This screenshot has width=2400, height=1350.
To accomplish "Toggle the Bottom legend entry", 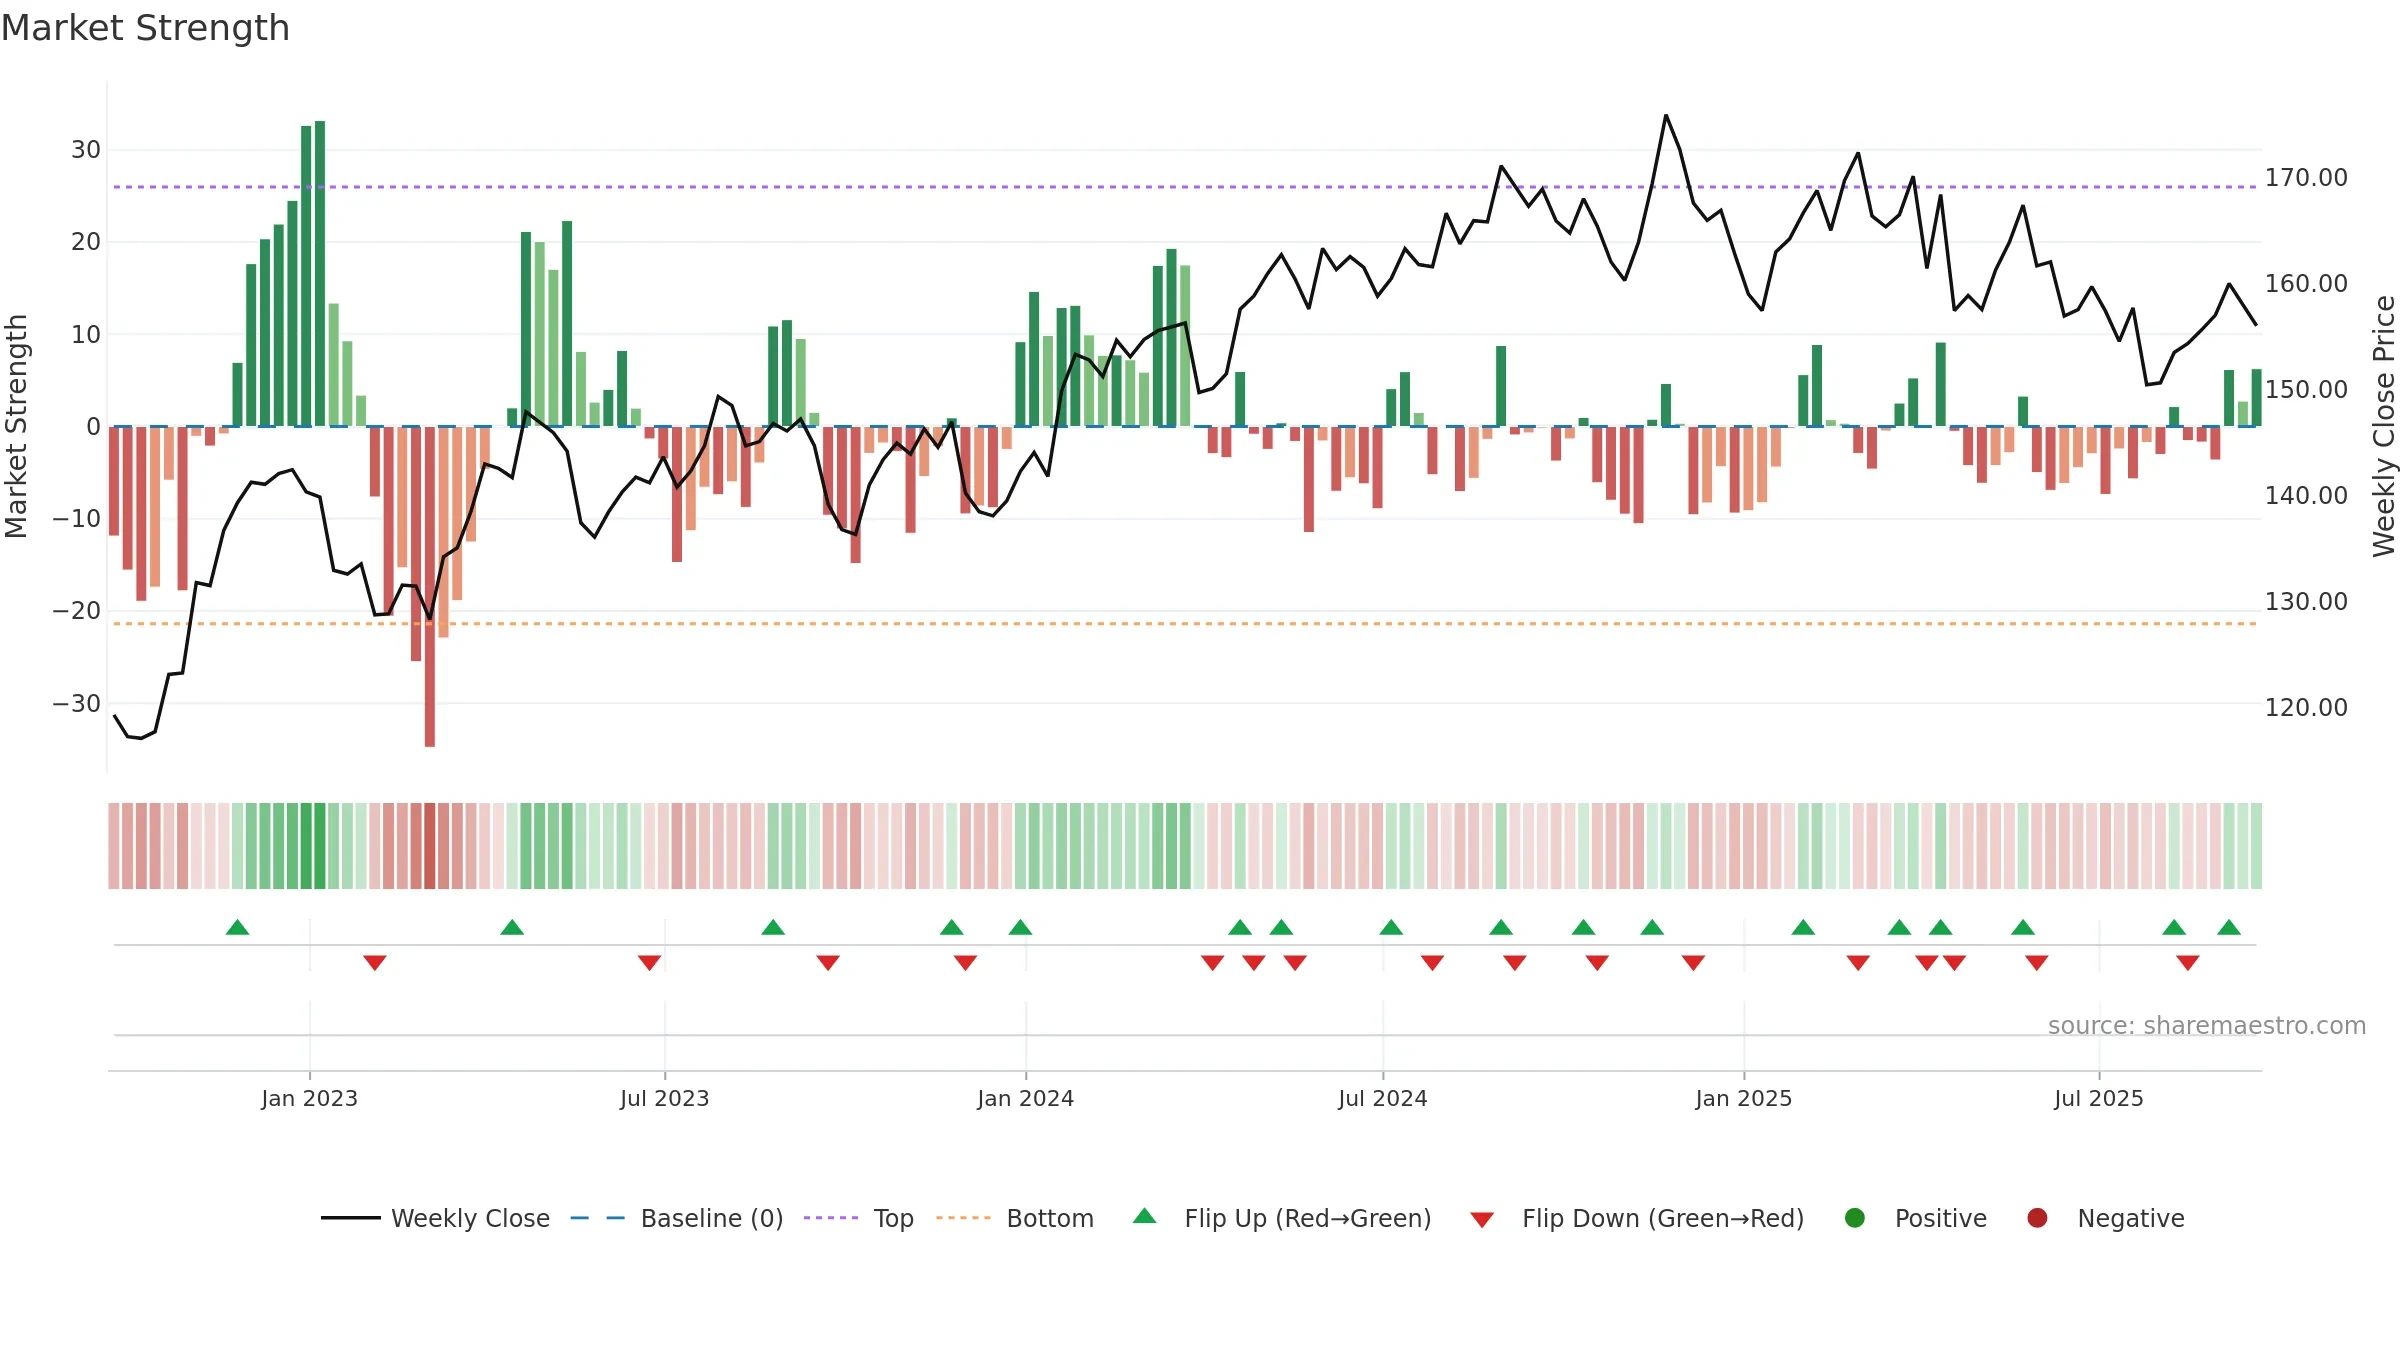I will 1015,1218.
